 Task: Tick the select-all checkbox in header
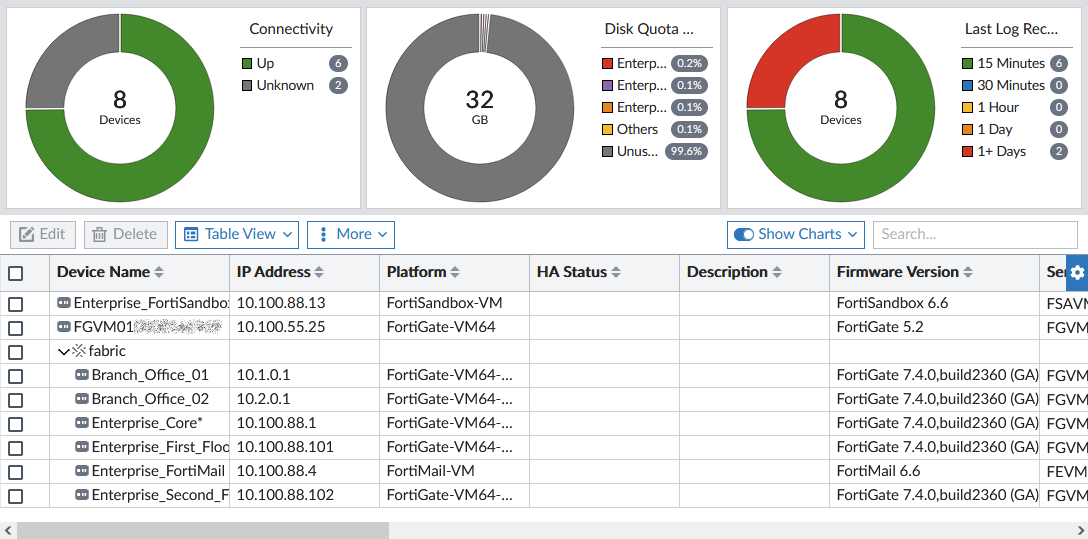pos(15,273)
